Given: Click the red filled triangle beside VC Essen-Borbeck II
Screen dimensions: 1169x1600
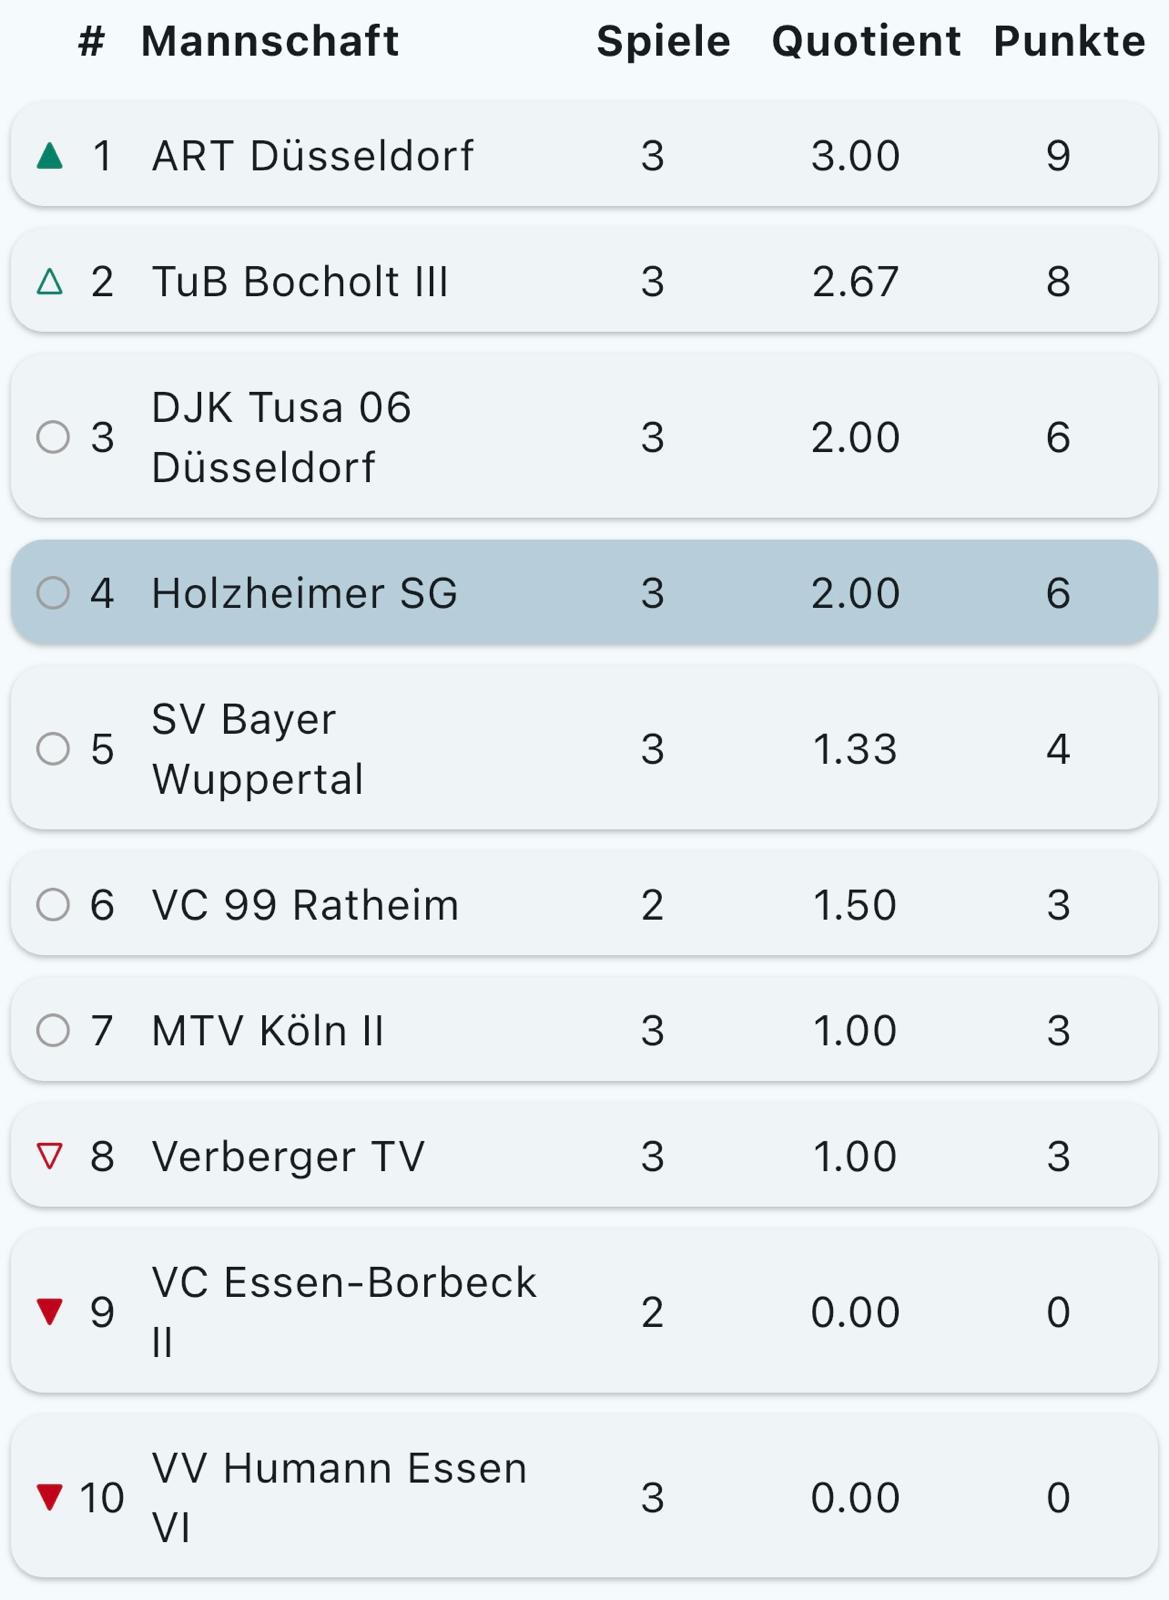Looking at the screenshot, I should (50, 1311).
